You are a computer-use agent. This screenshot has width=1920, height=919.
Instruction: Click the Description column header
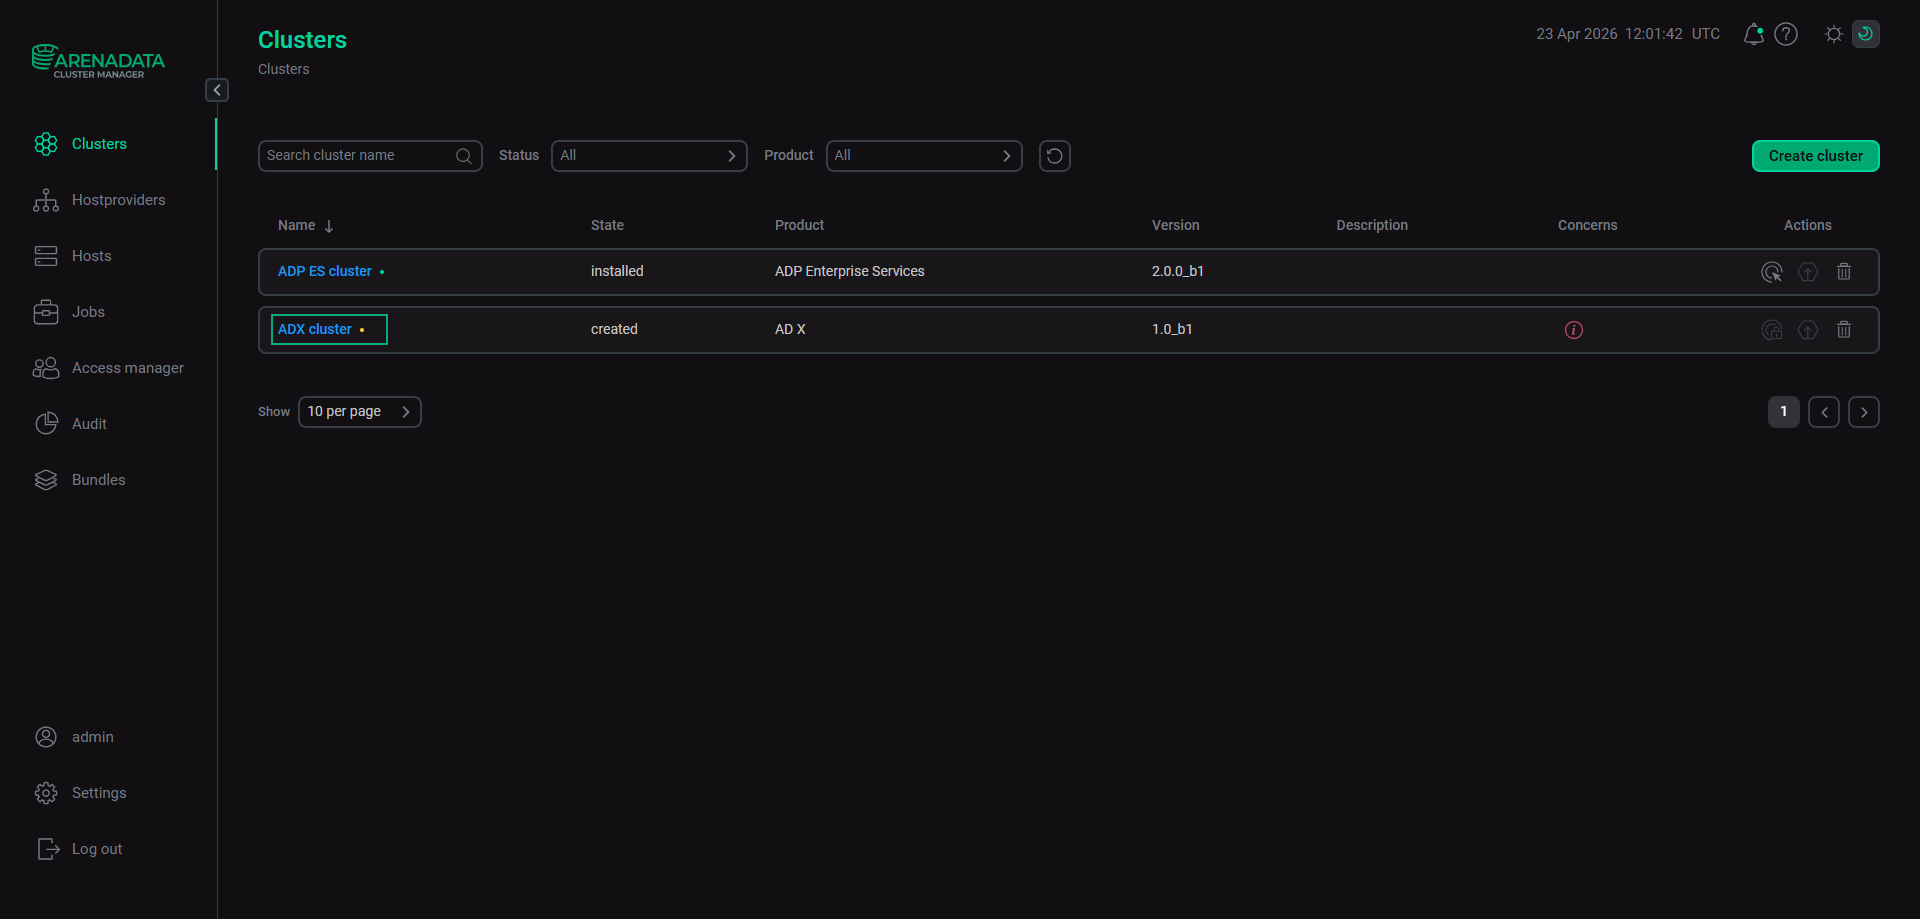tap(1371, 226)
